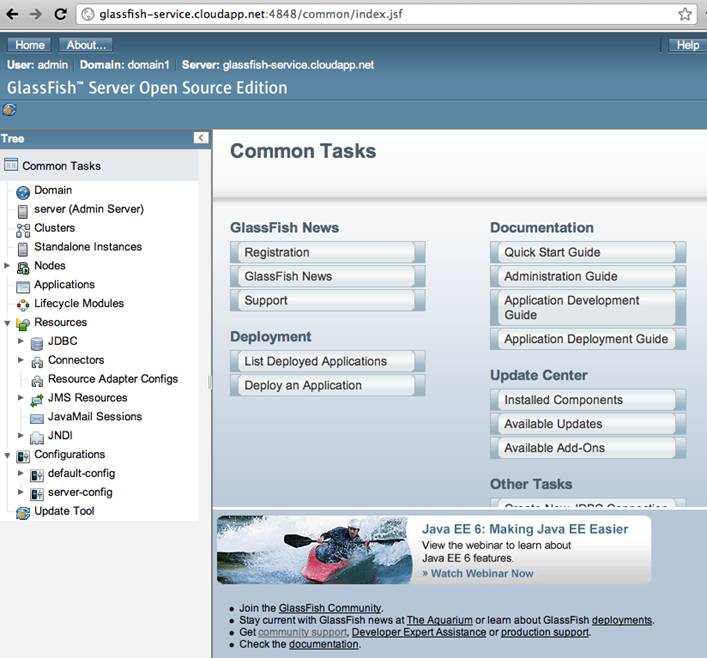
Task: Click the Lifecycle Modules icon
Action: [23, 304]
